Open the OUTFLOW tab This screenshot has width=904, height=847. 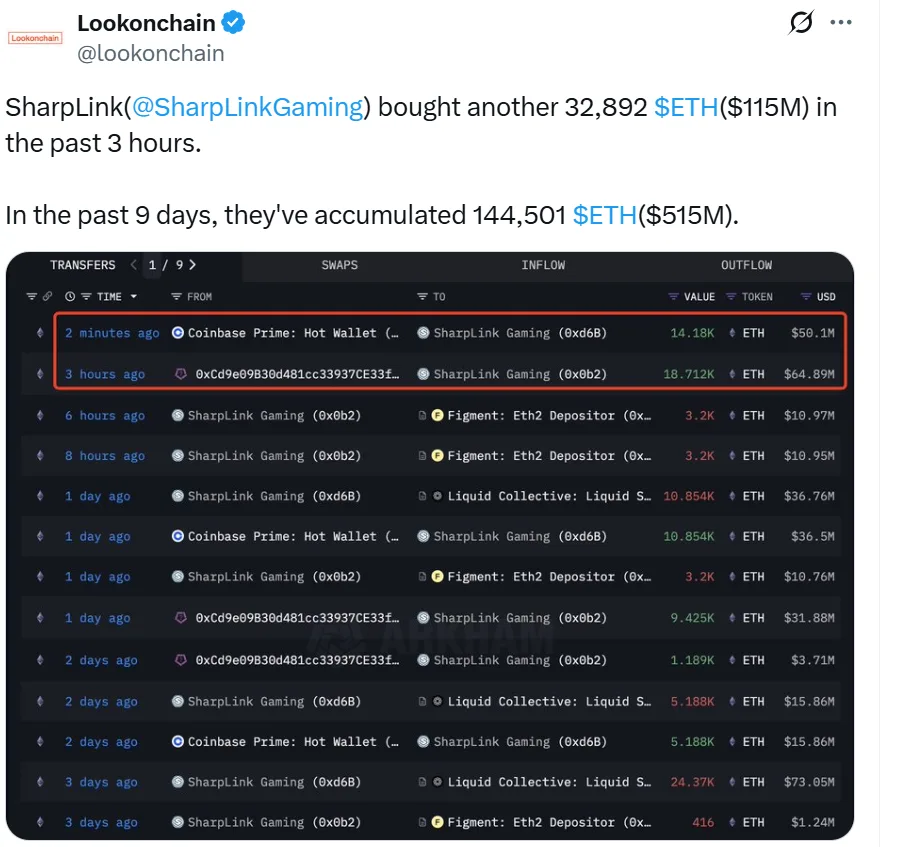746,265
